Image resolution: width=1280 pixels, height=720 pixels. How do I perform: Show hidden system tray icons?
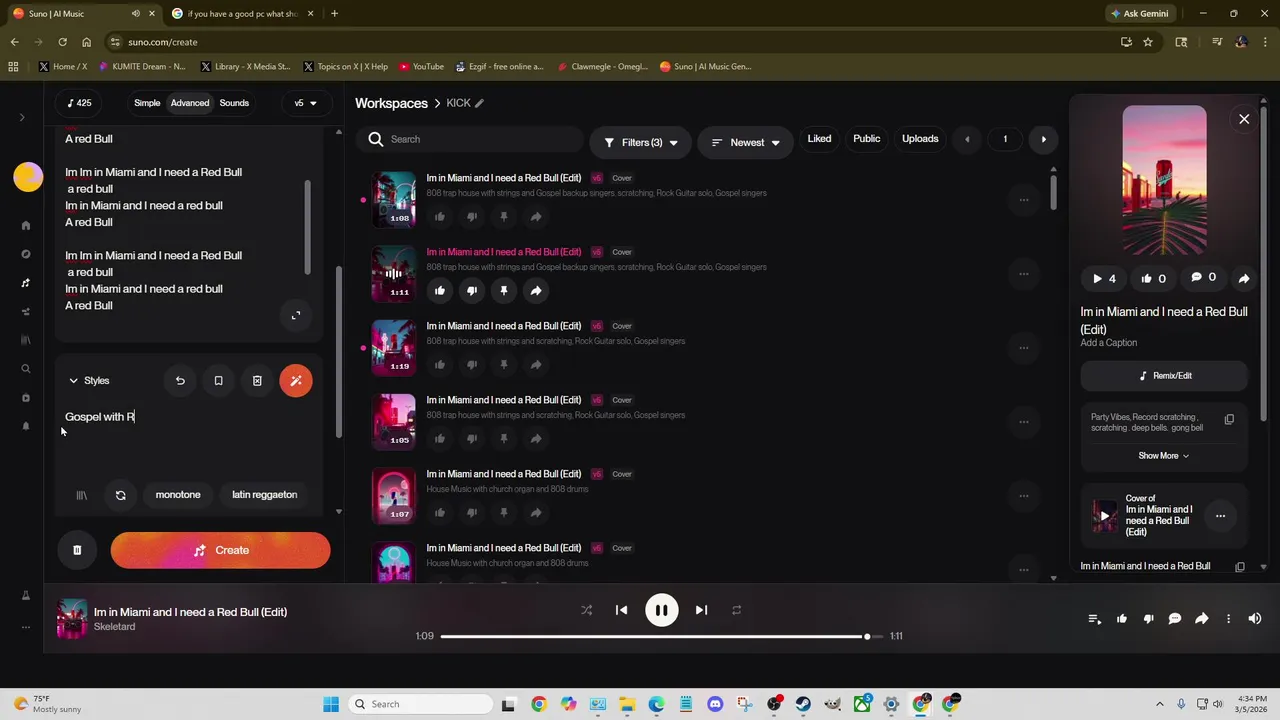[x=1160, y=704]
